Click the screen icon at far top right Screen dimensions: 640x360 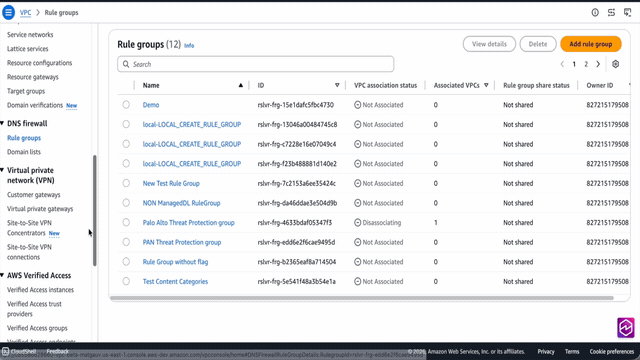[628, 13]
